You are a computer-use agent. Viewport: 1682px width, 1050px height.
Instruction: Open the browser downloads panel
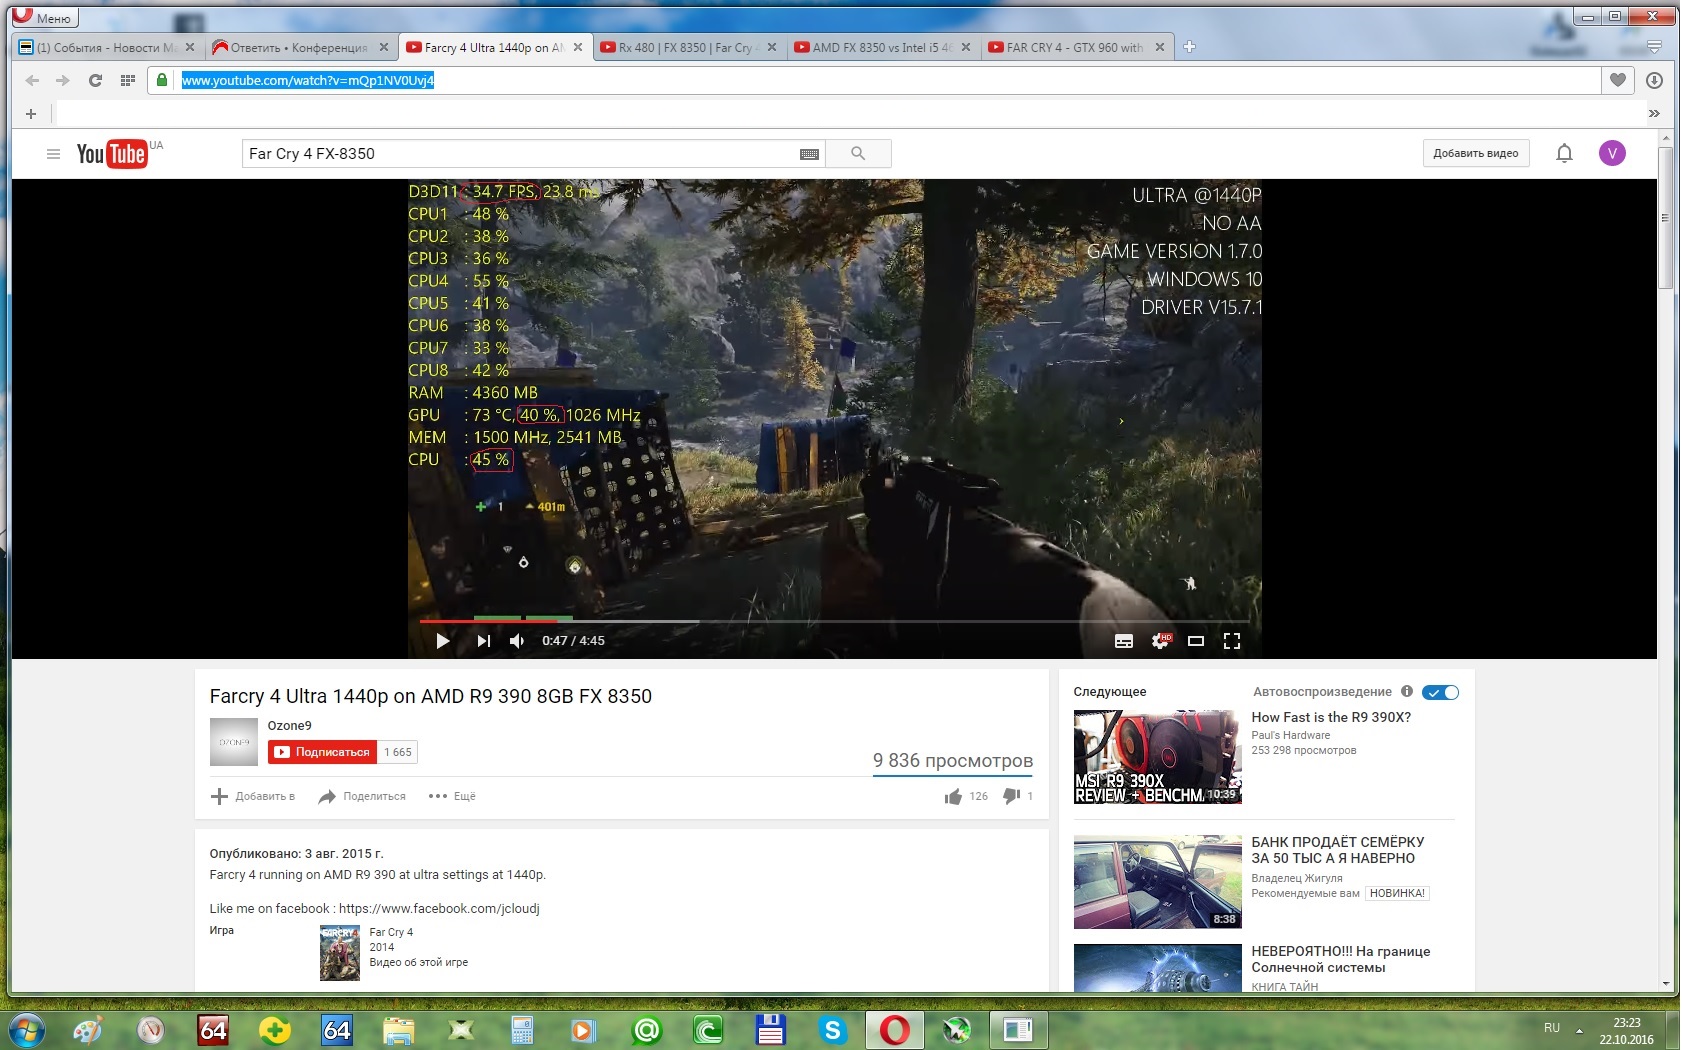[1655, 80]
